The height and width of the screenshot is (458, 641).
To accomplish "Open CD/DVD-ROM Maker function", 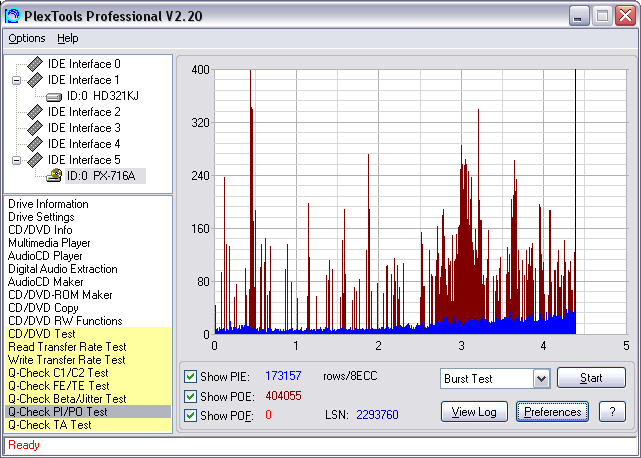I will (x=60, y=295).
